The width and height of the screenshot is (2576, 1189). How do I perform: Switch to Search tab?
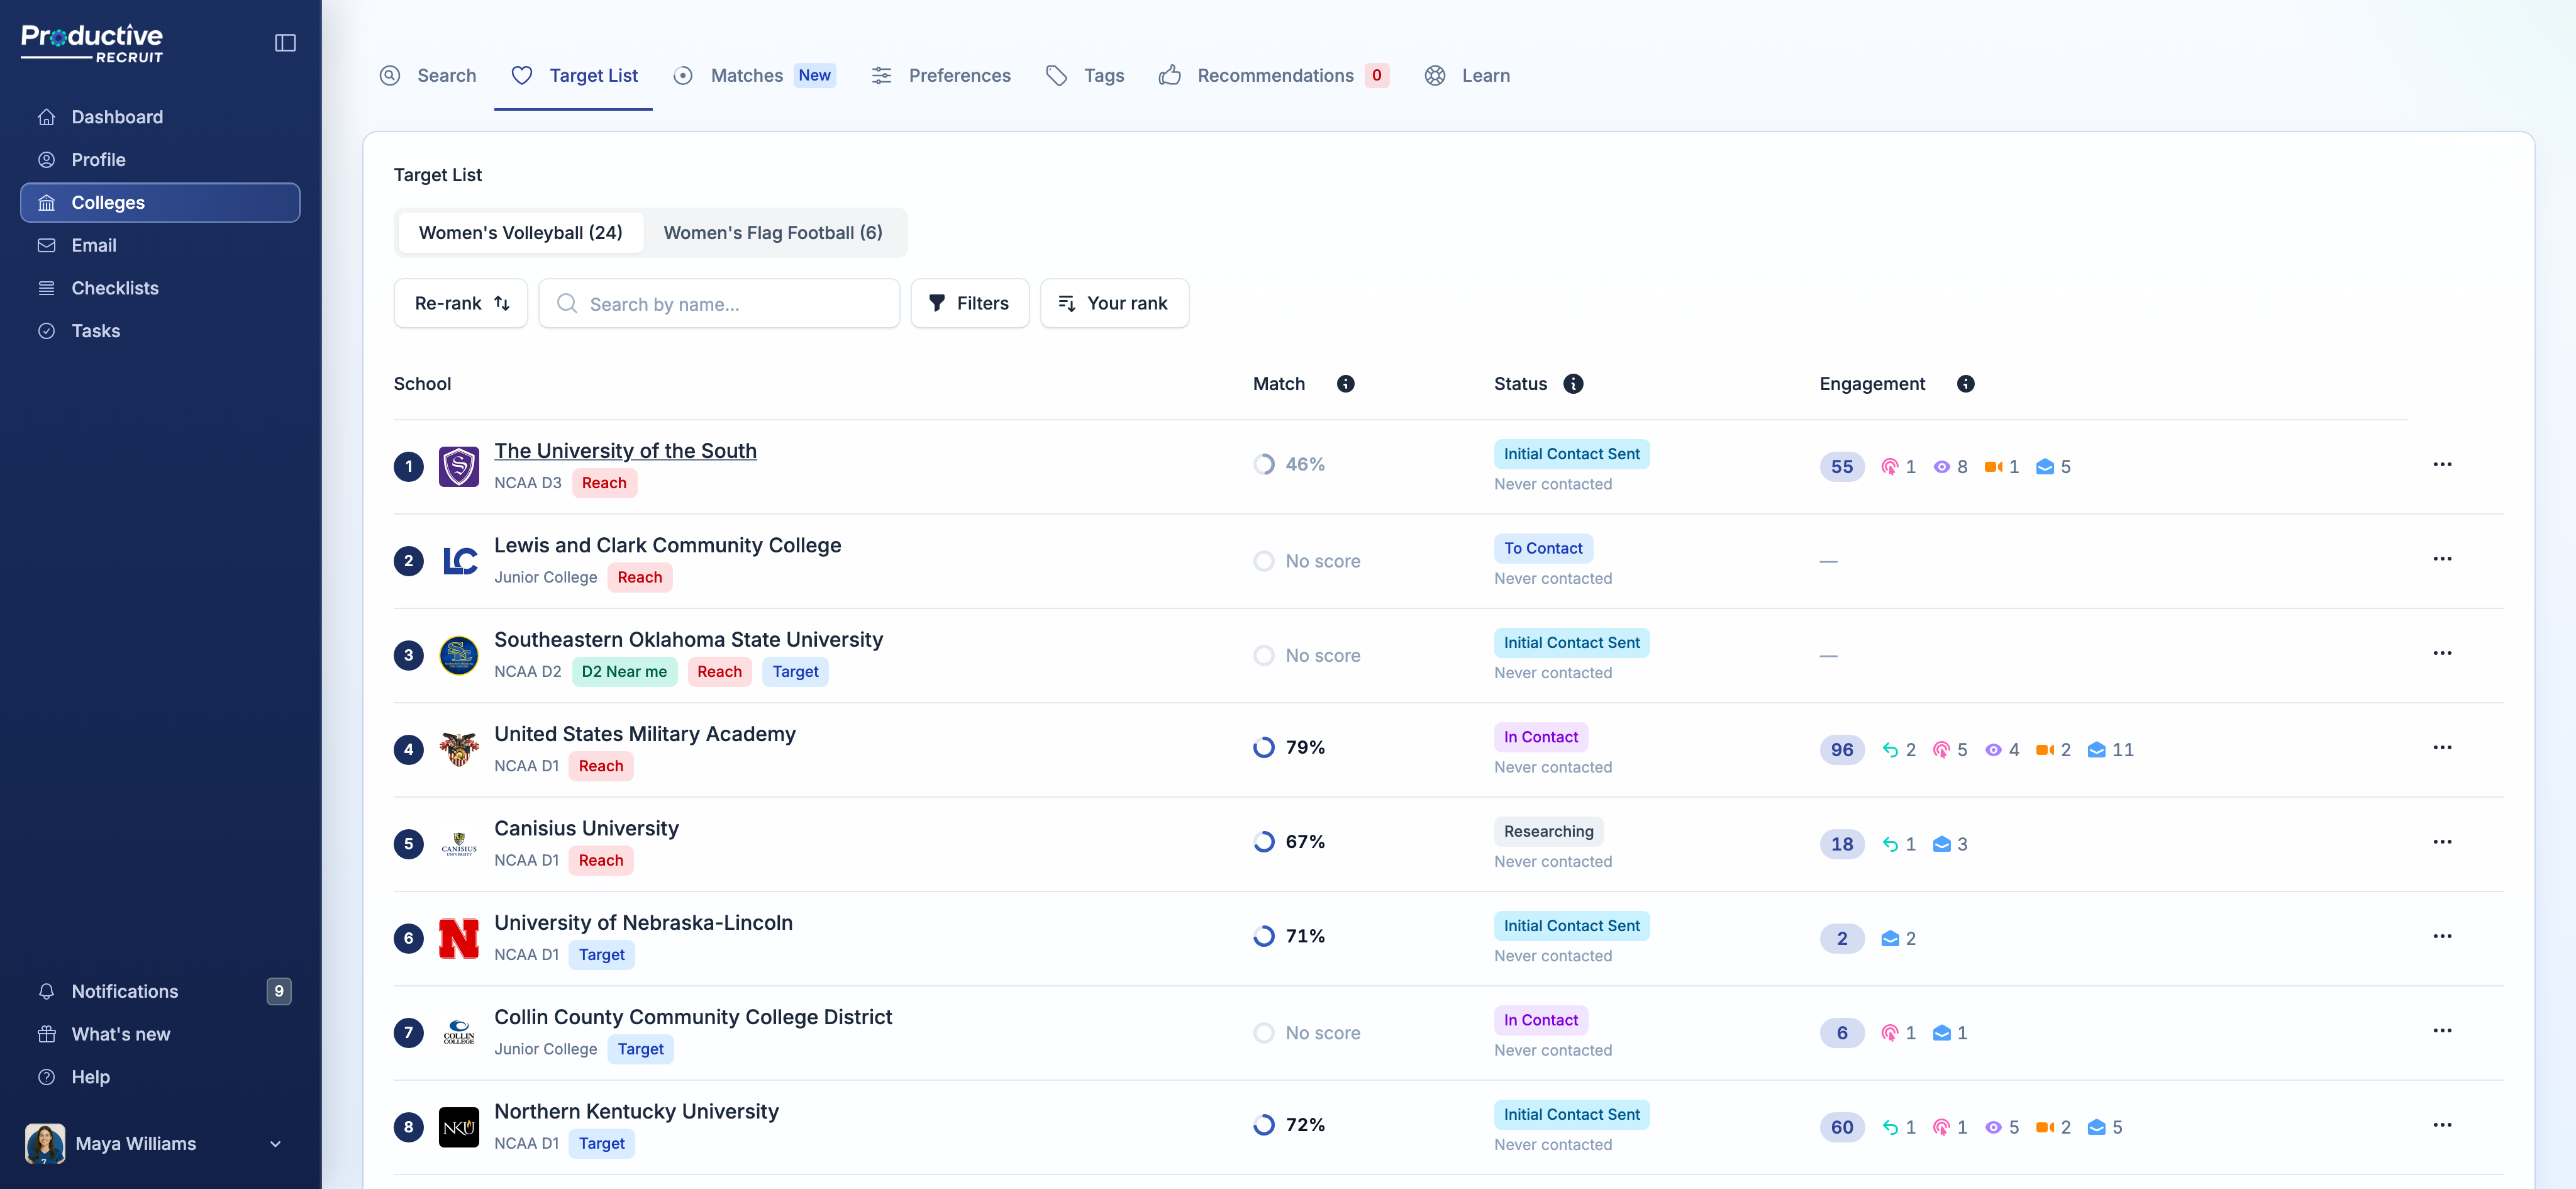[x=428, y=76]
